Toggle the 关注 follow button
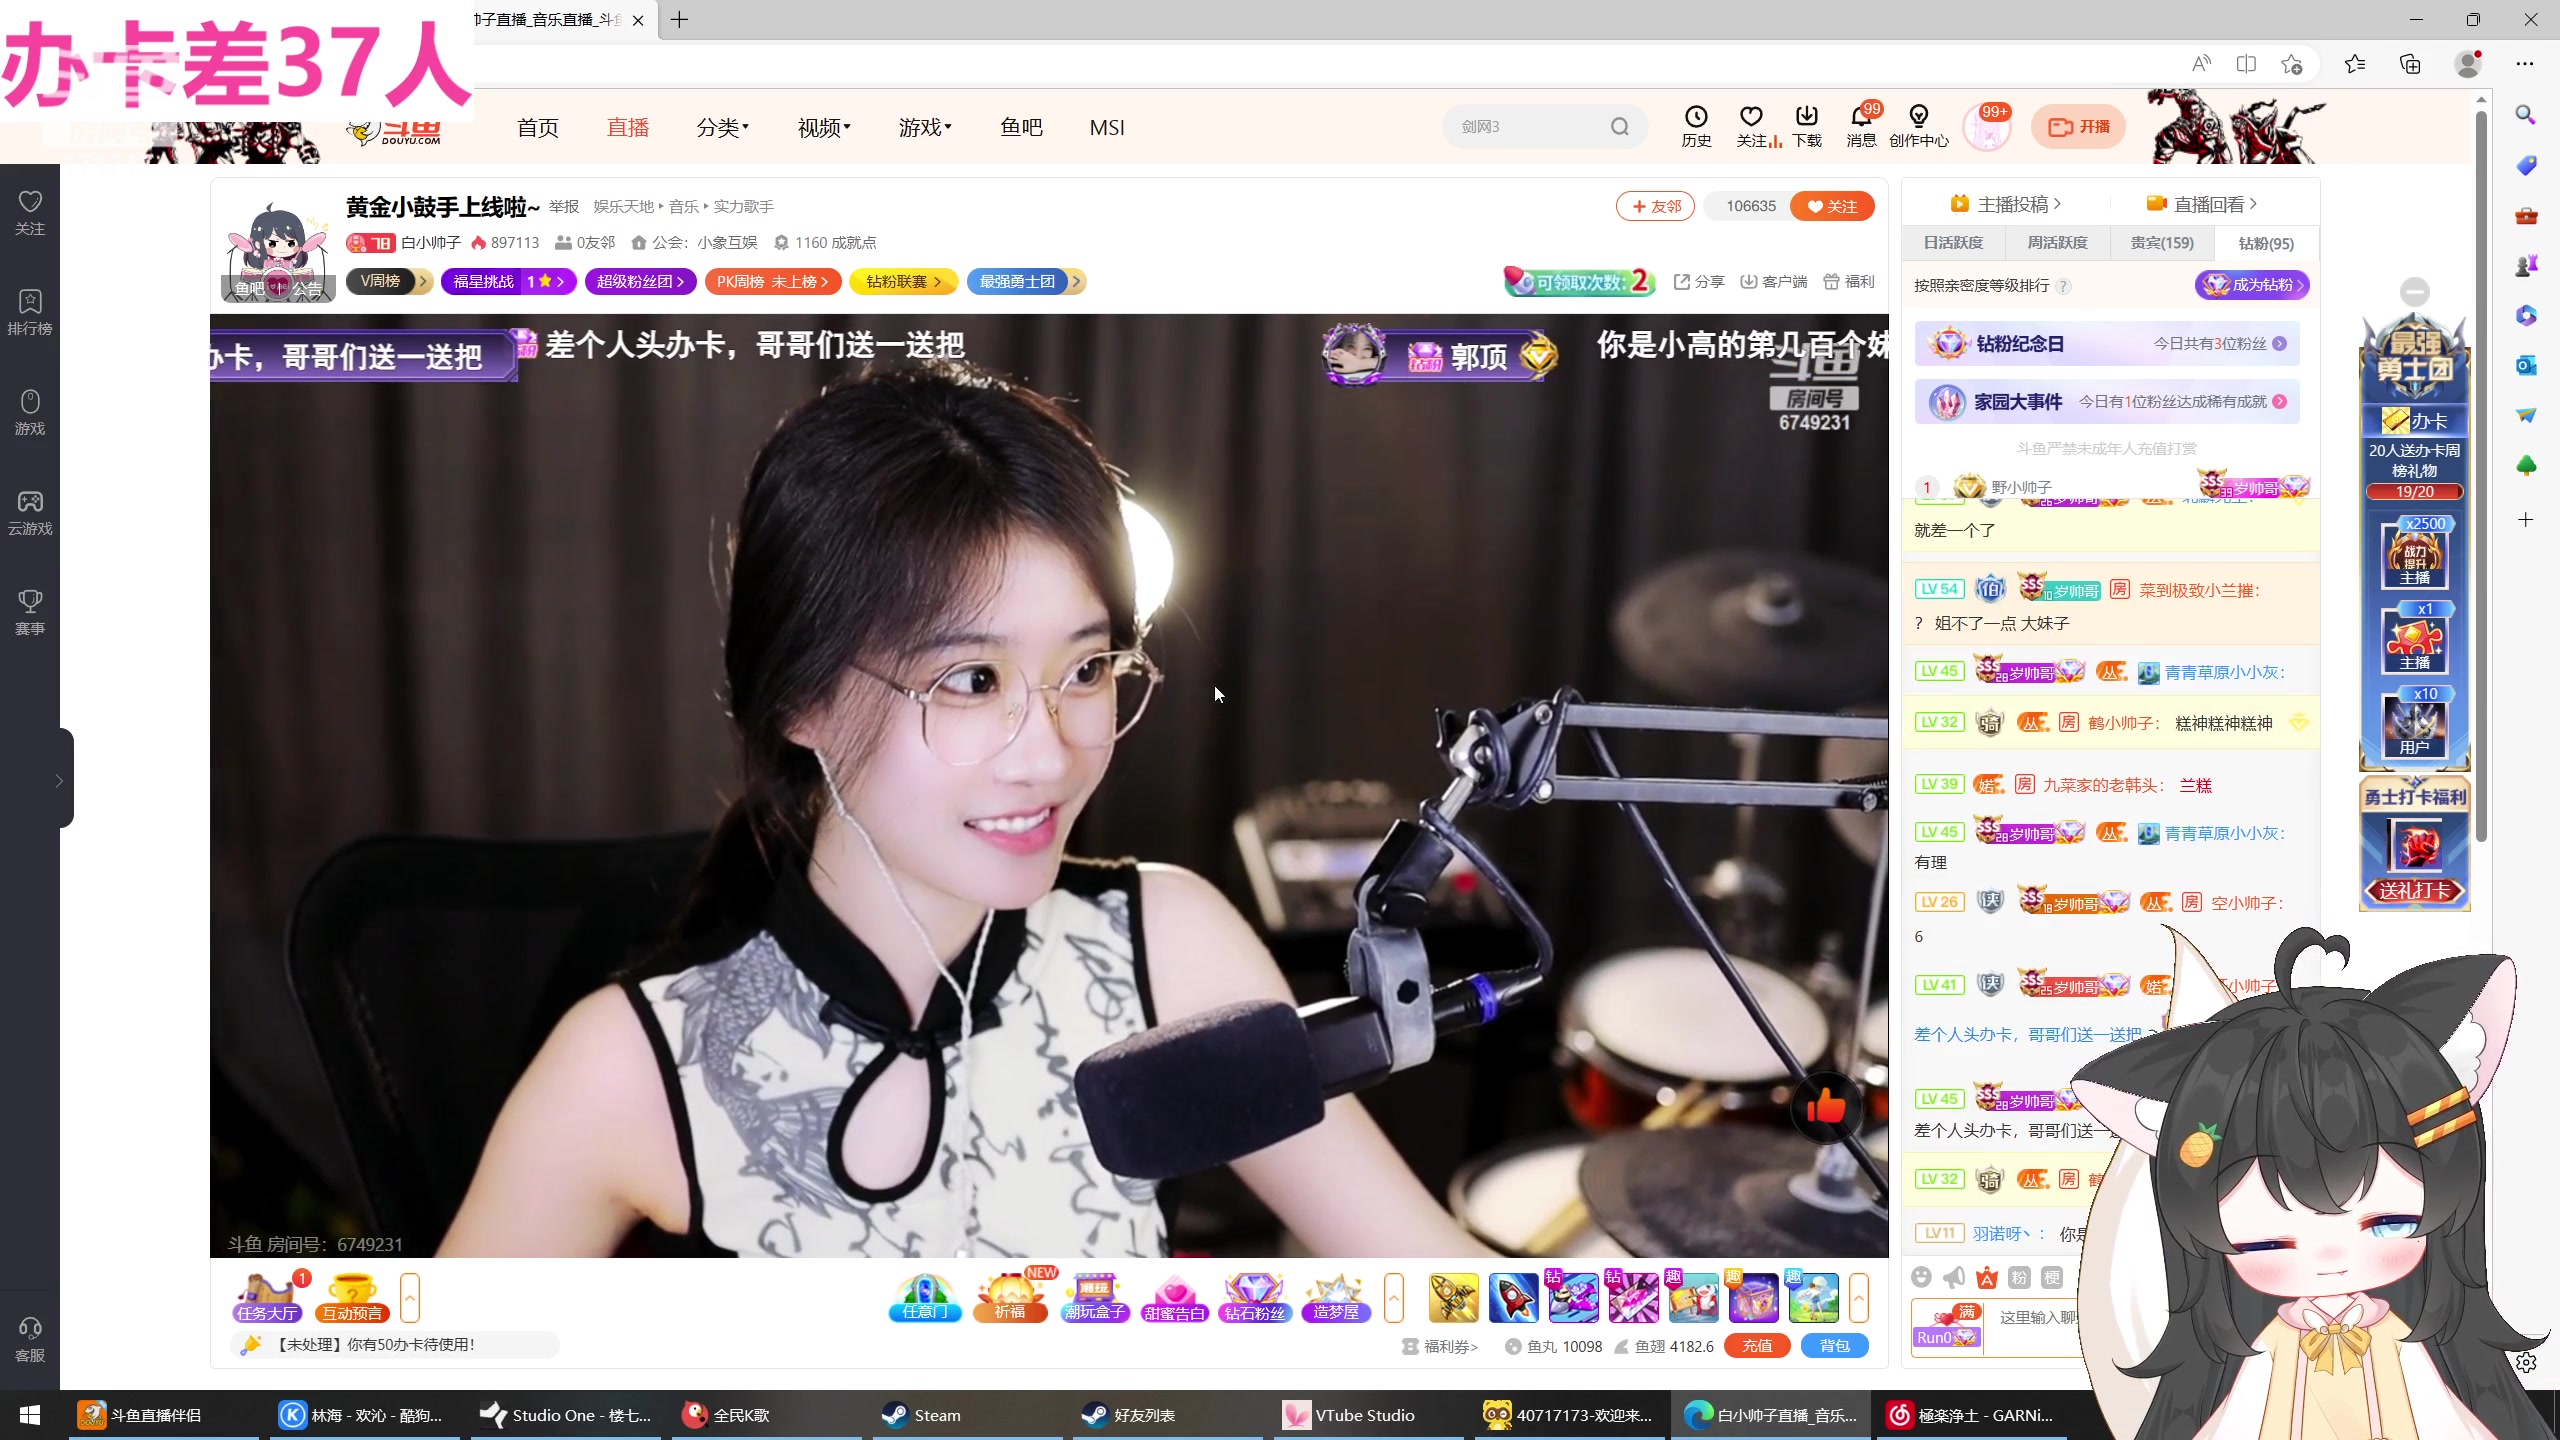This screenshot has height=1440, width=2560. (x=1833, y=206)
